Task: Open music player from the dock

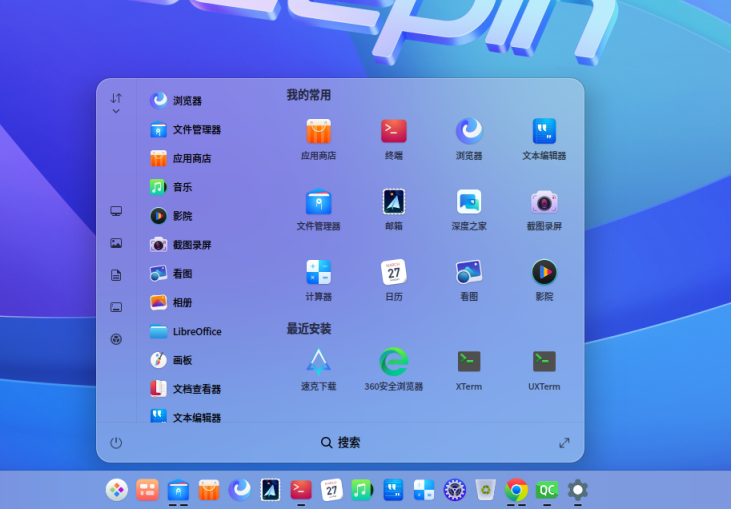Action: (362, 490)
